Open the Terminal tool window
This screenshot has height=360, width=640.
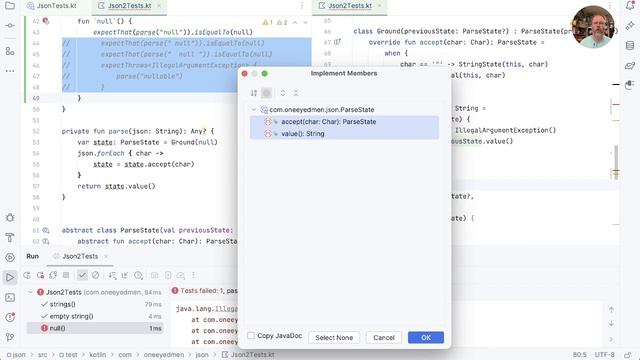click(10, 298)
